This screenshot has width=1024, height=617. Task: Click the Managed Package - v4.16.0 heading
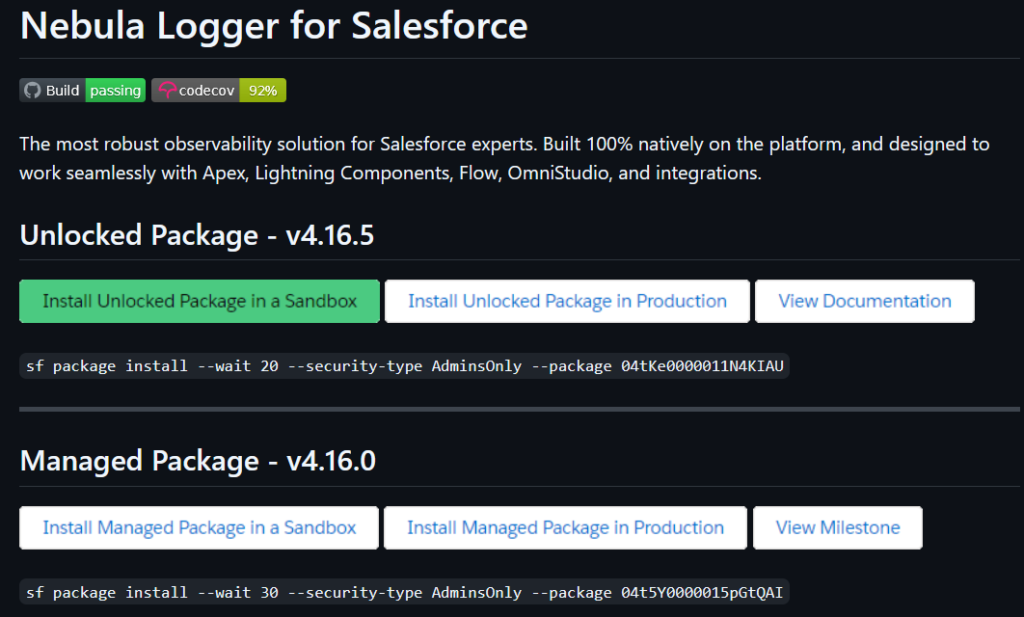tap(197, 461)
